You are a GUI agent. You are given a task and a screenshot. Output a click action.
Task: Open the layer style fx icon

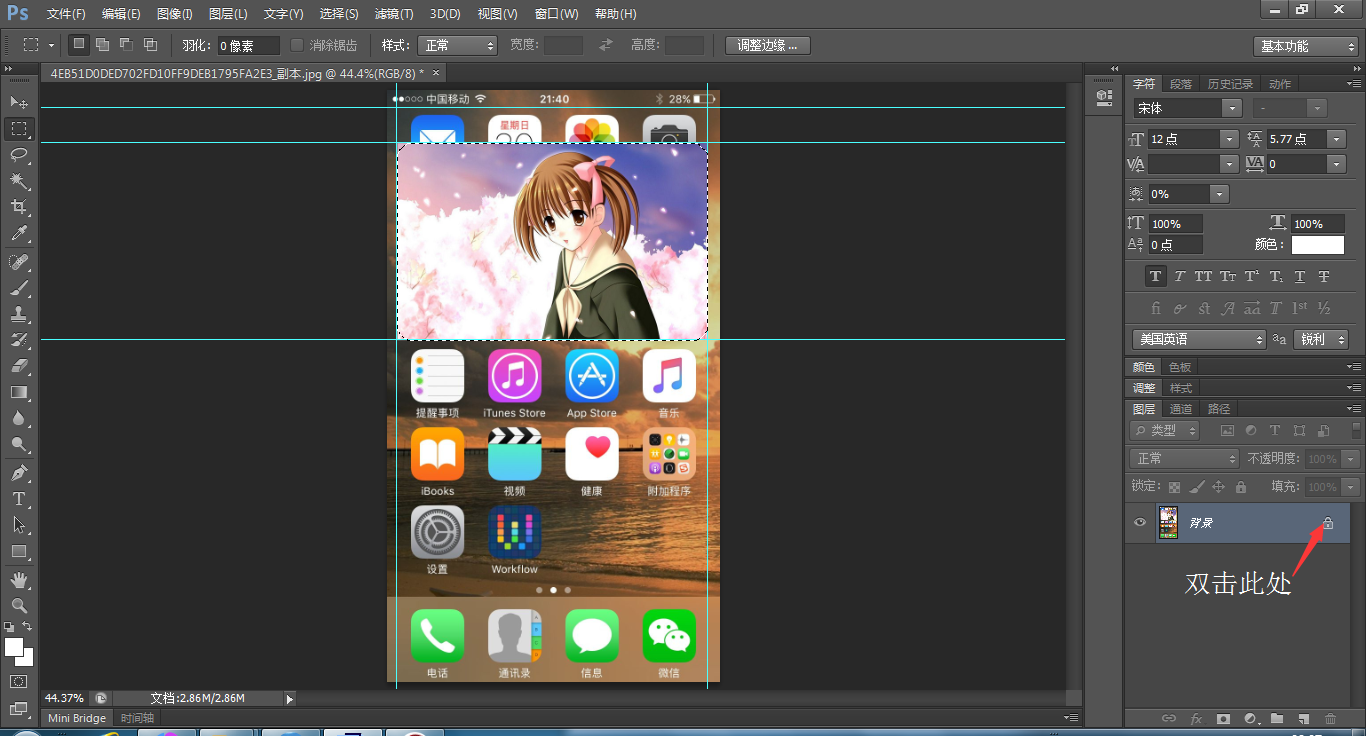tap(1196, 718)
